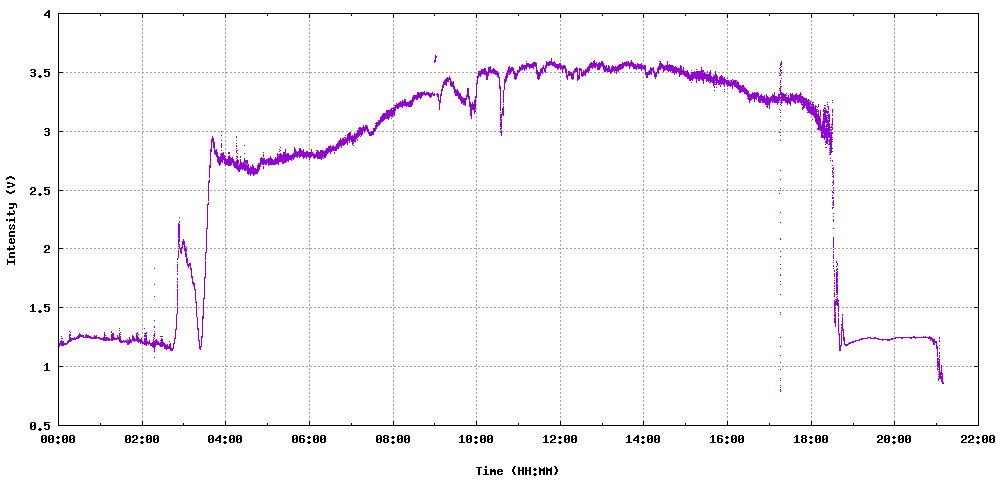Click the "Time (HH:MM)" x-axis title

(x=517, y=471)
